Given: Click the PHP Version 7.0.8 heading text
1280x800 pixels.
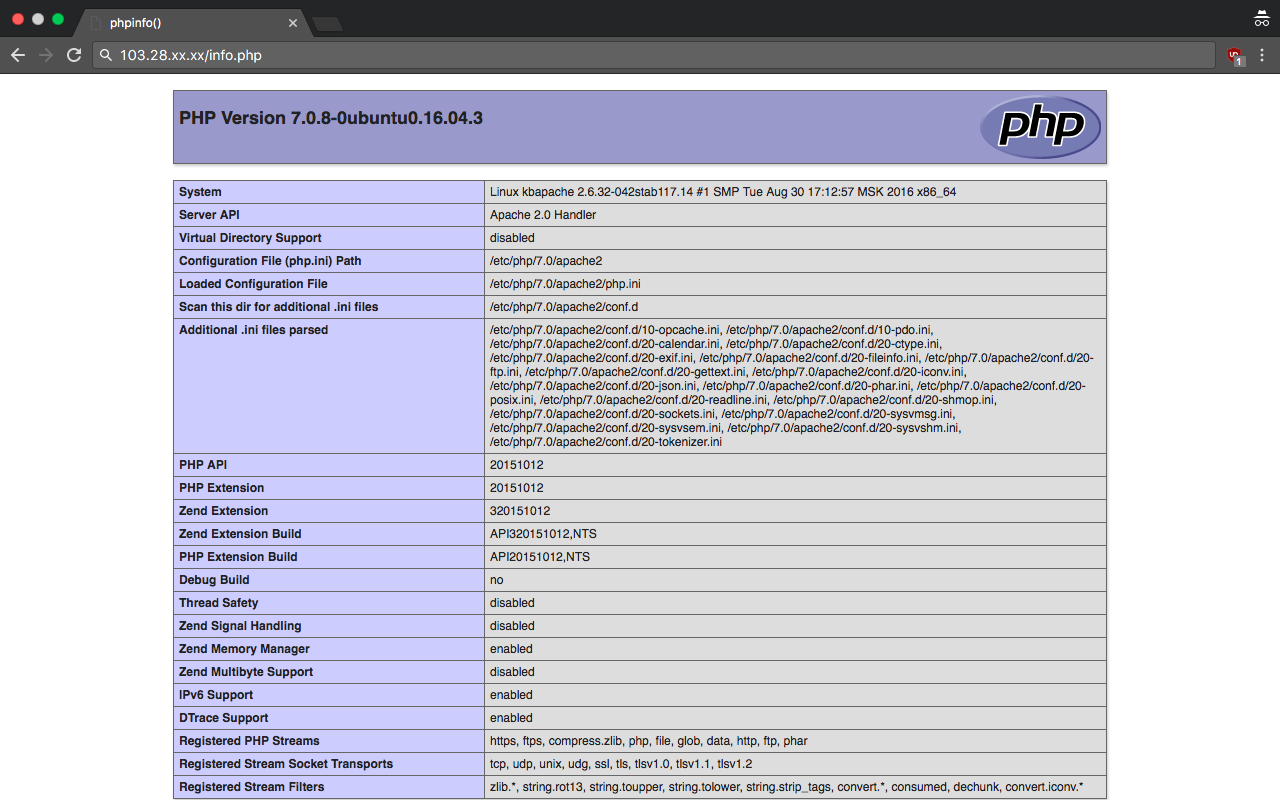Looking at the screenshot, I should click(x=331, y=118).
